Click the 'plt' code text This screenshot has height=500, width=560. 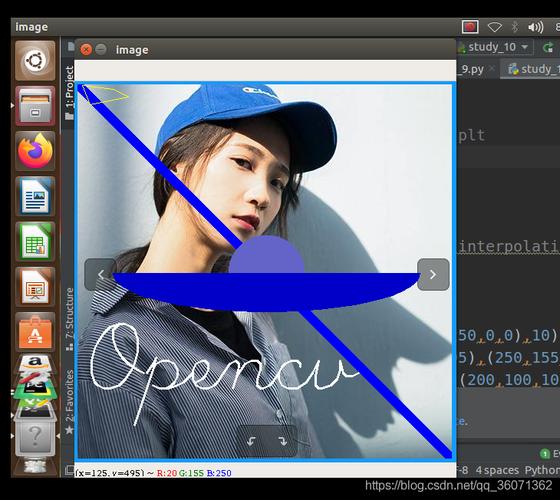471,136
